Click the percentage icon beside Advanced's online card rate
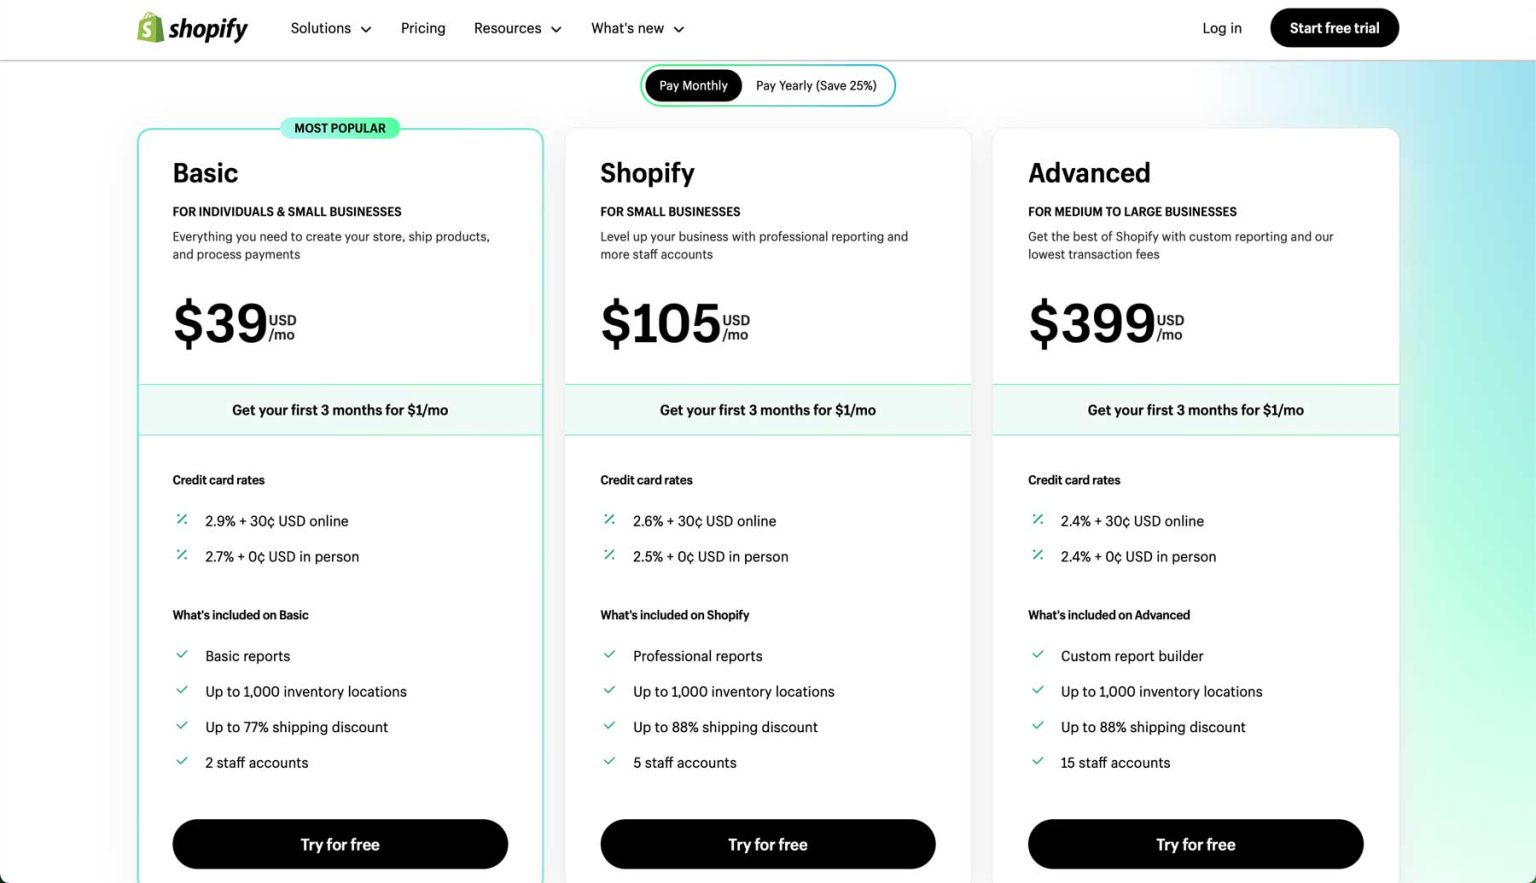The image size is (1536, 883). (x=1037, y=519)
